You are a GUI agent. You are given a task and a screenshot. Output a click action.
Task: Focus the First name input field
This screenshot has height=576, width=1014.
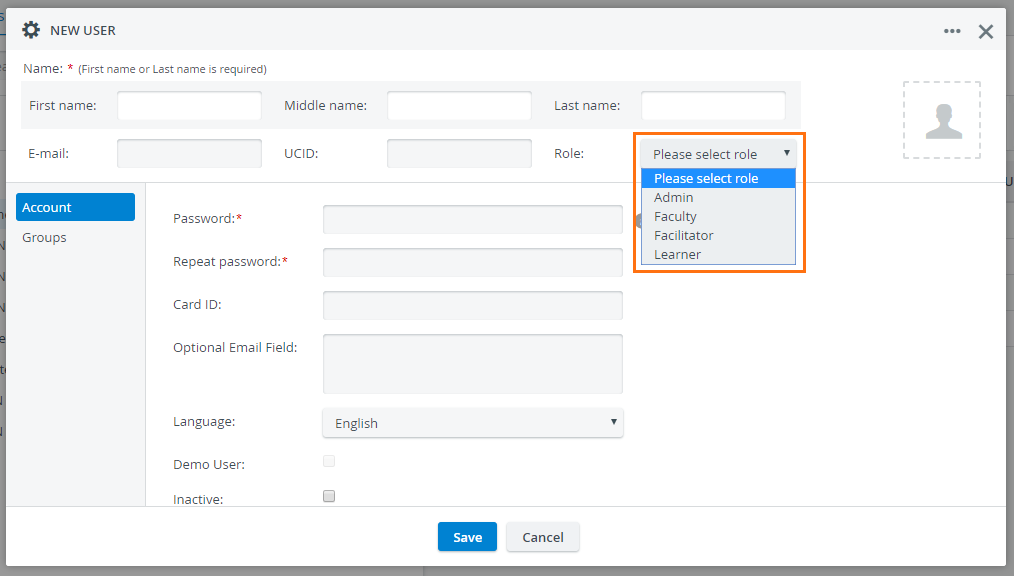pos(189,105)
